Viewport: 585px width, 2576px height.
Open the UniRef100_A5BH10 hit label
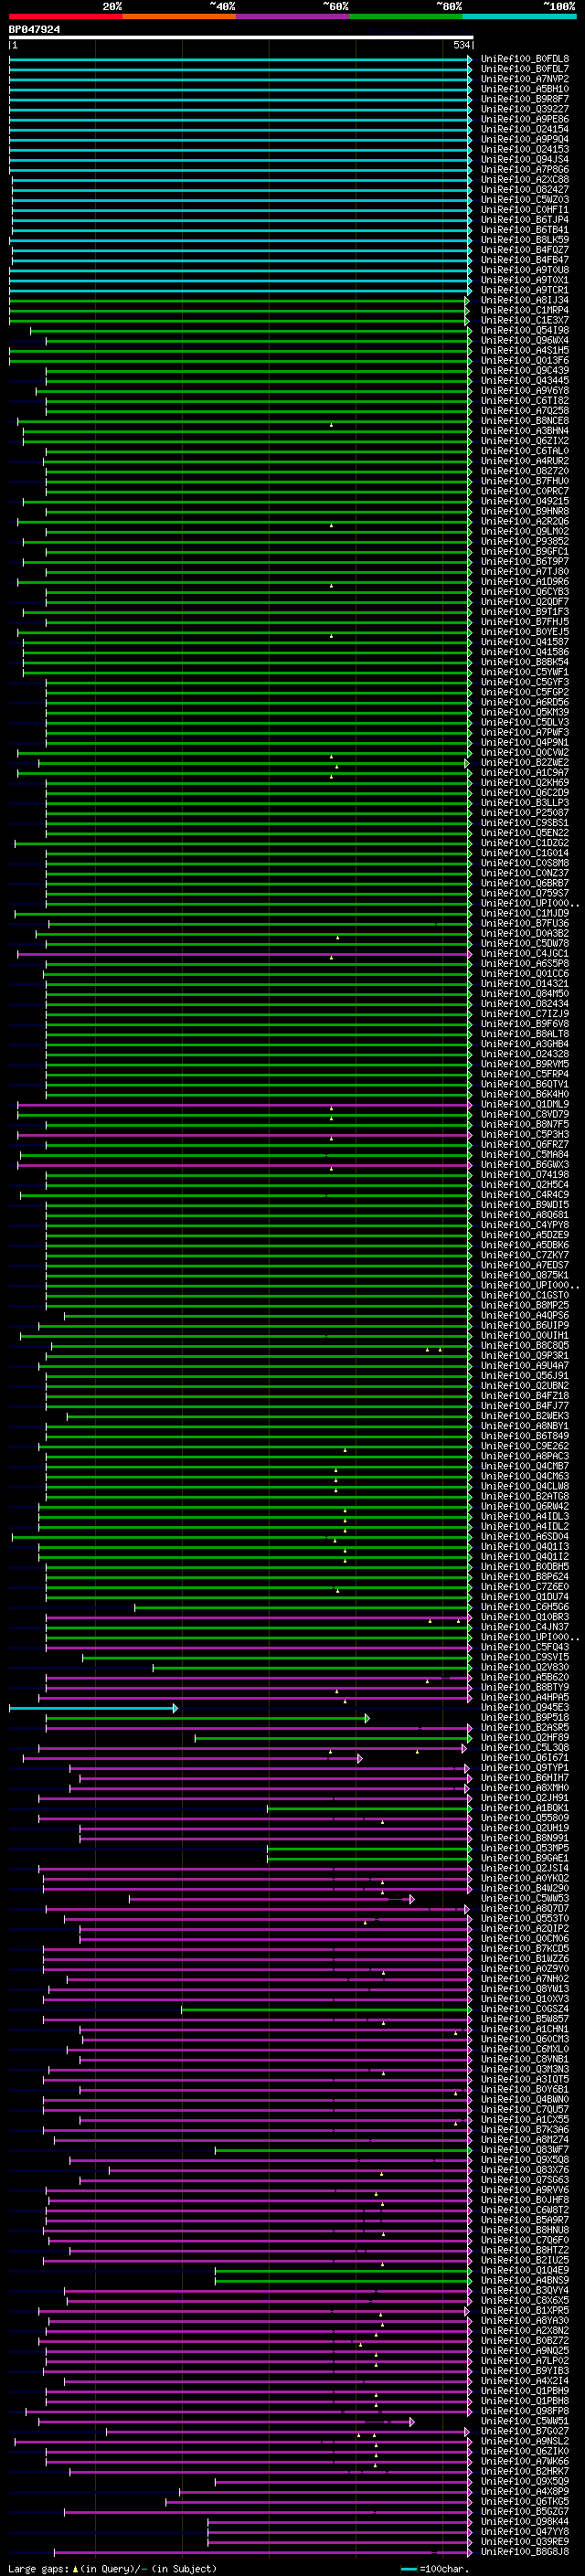pos(524,89)
